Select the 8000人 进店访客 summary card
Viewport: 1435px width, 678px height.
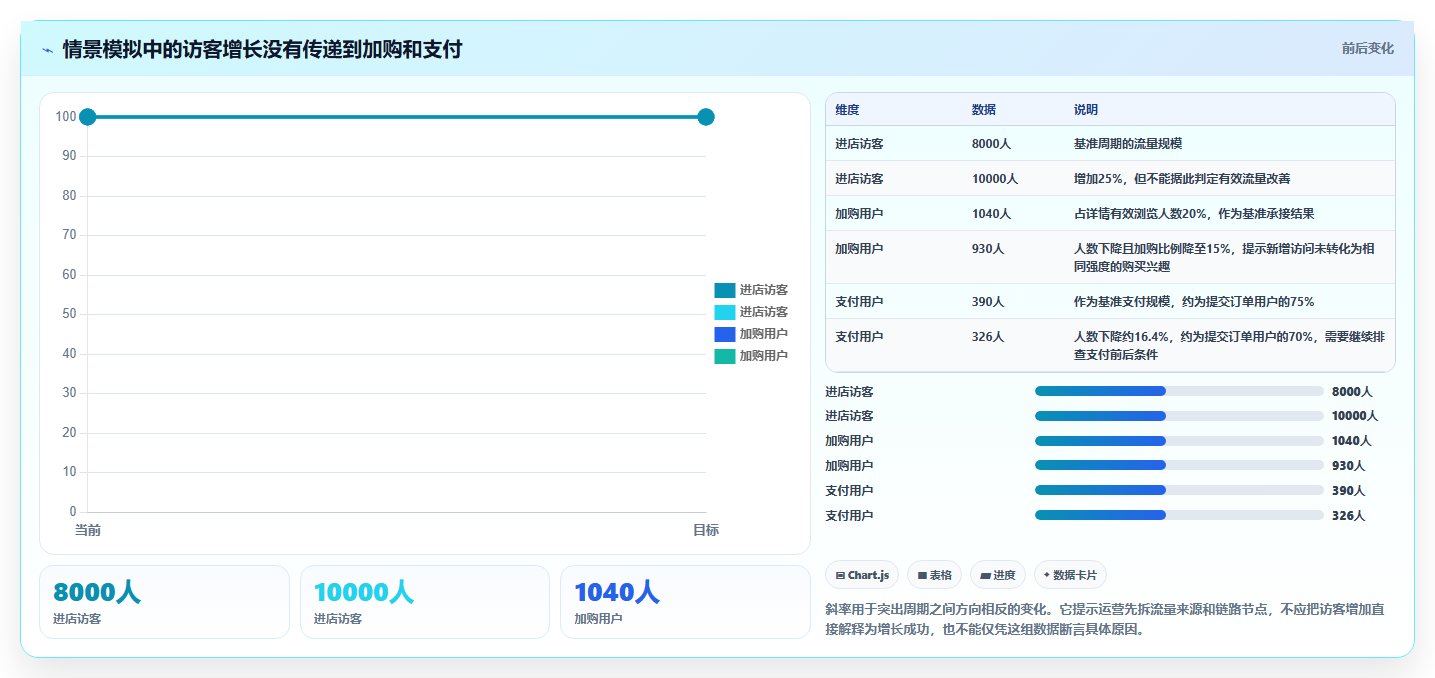tap(164, 602)
